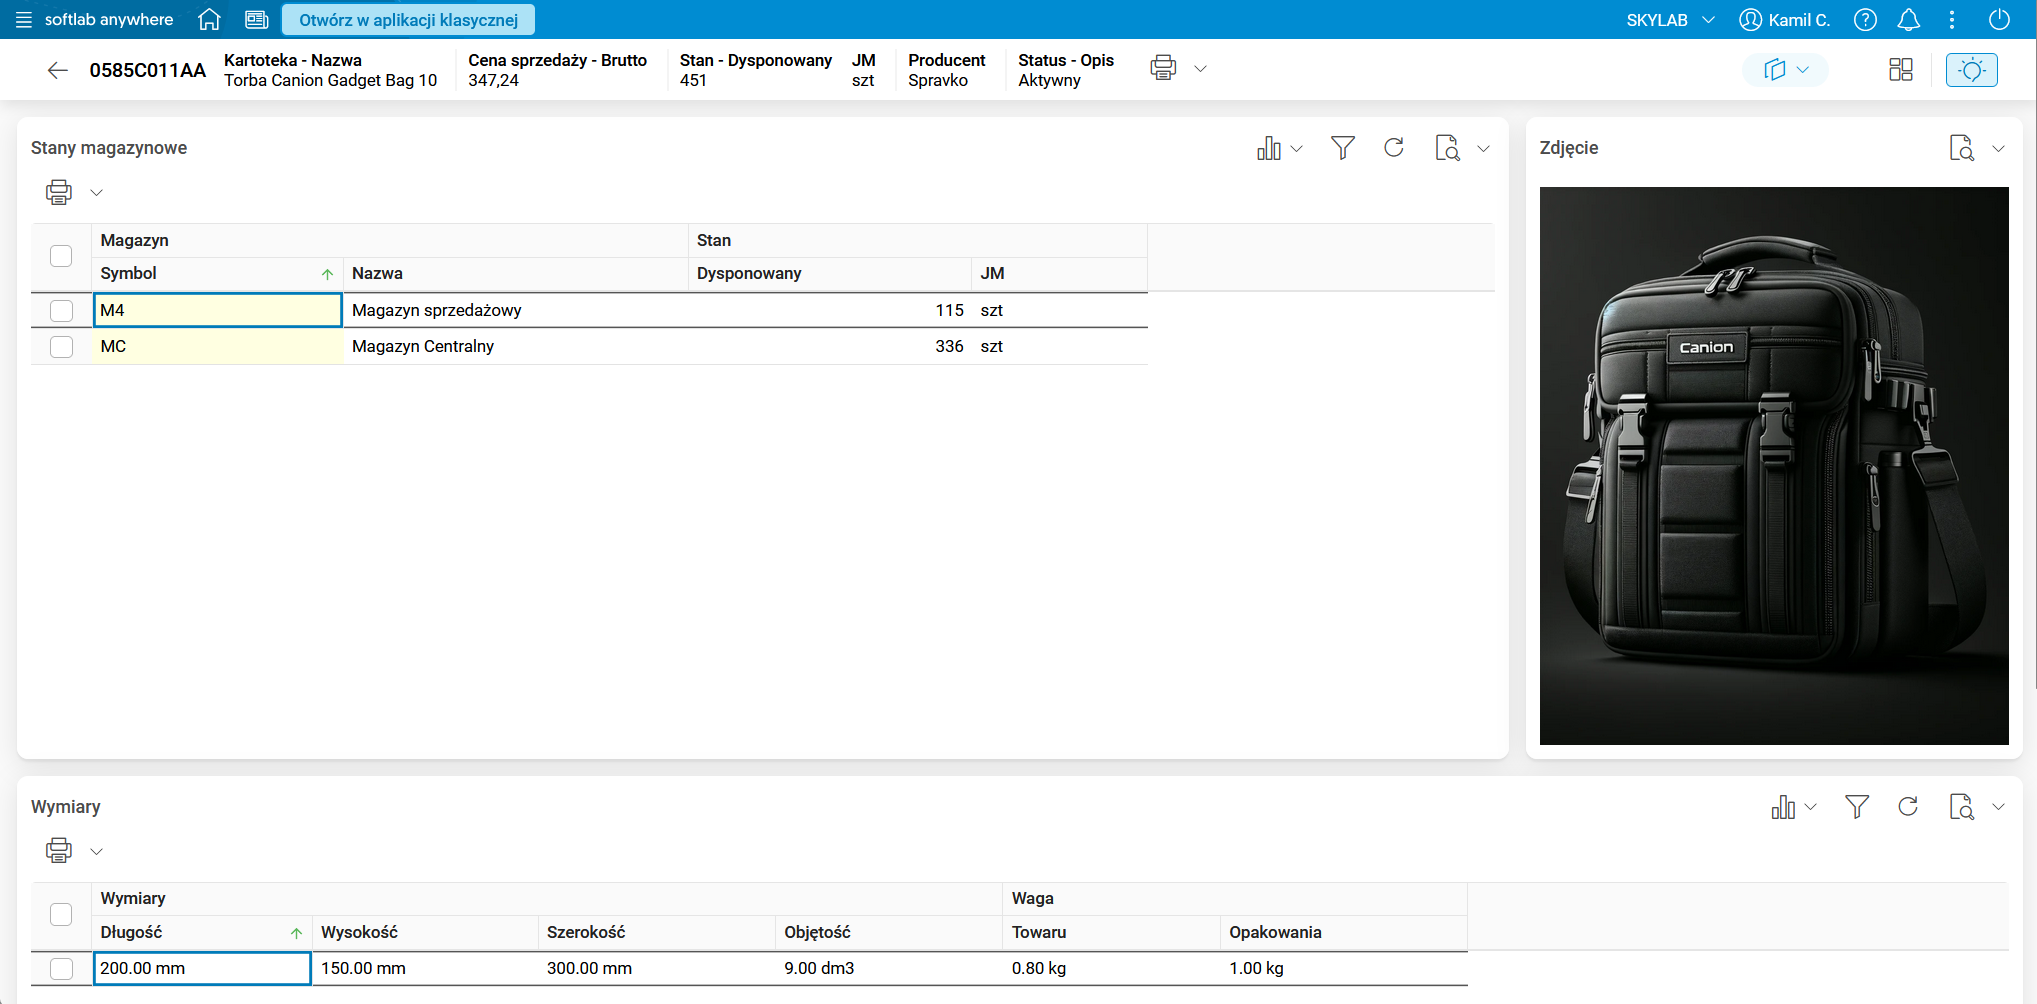This screenshot has width=2037, height=1004.
Task: Select all rows in Wymiary table
Action: coord(61,915)
